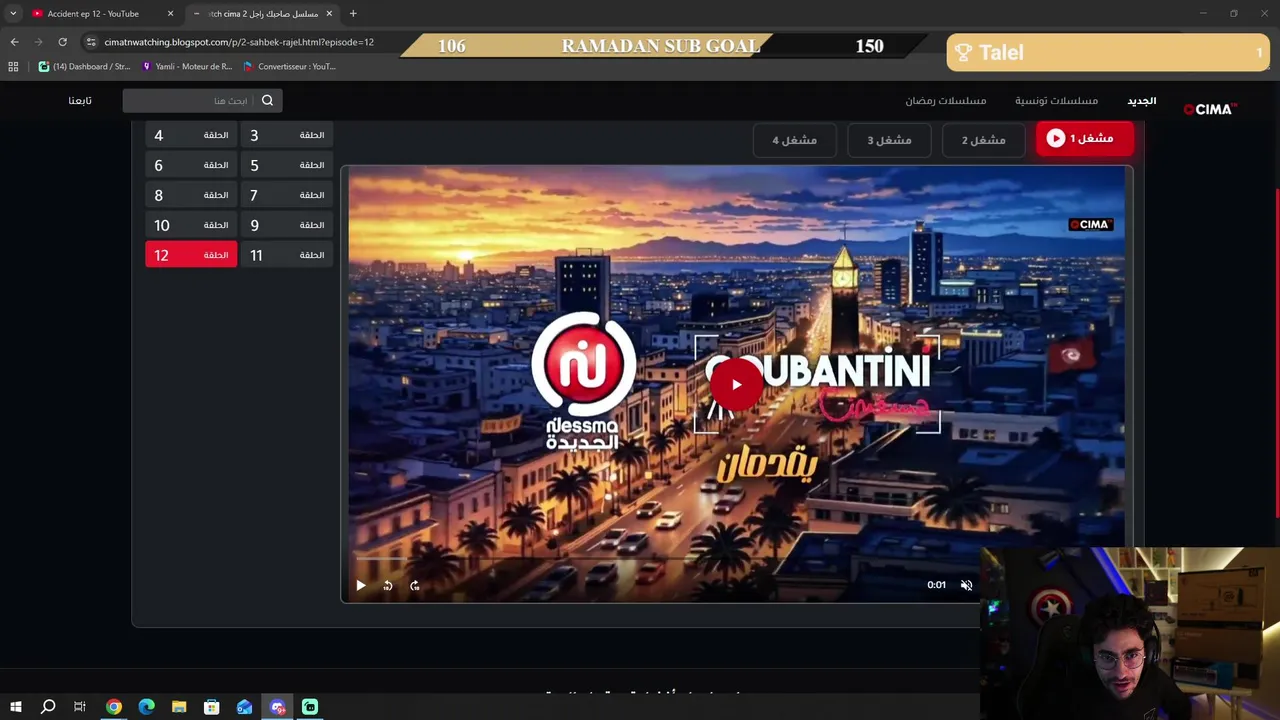The width and height of the screenshot is (1280, 720).
Task: Open a new browser tab with plus
Action: point(353,14)
